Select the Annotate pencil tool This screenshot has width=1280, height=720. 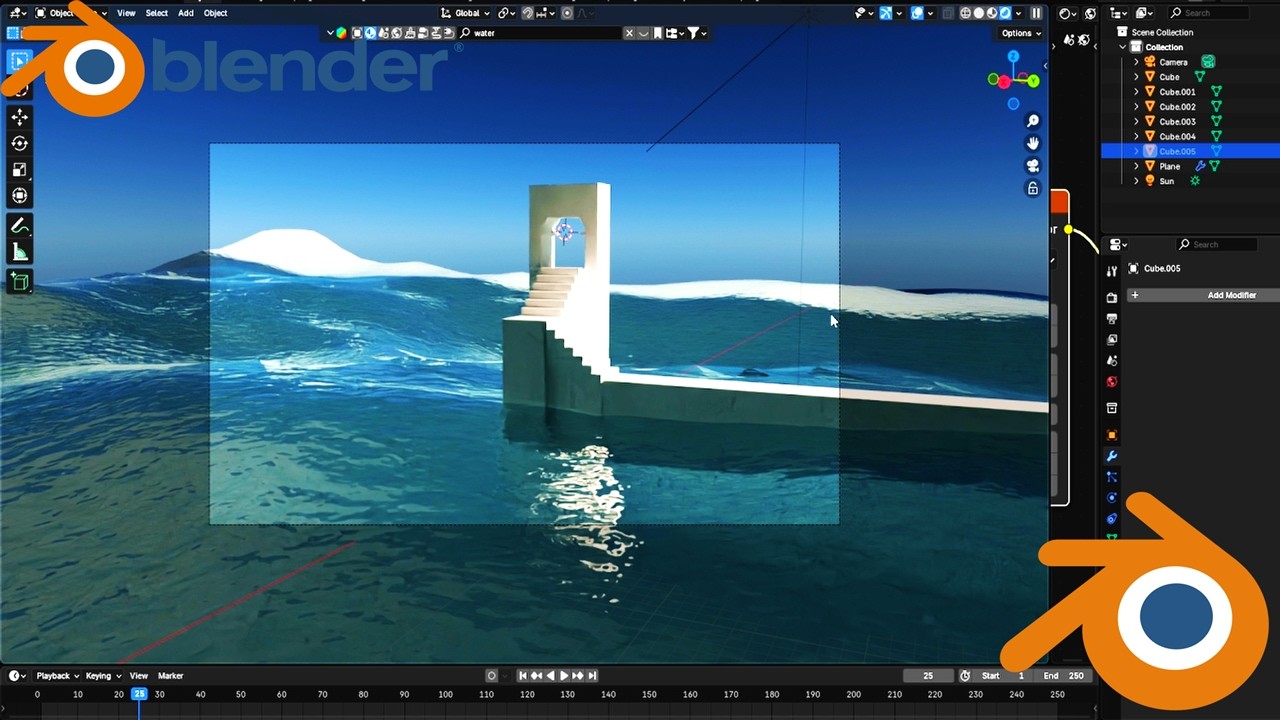pos(20,226)
